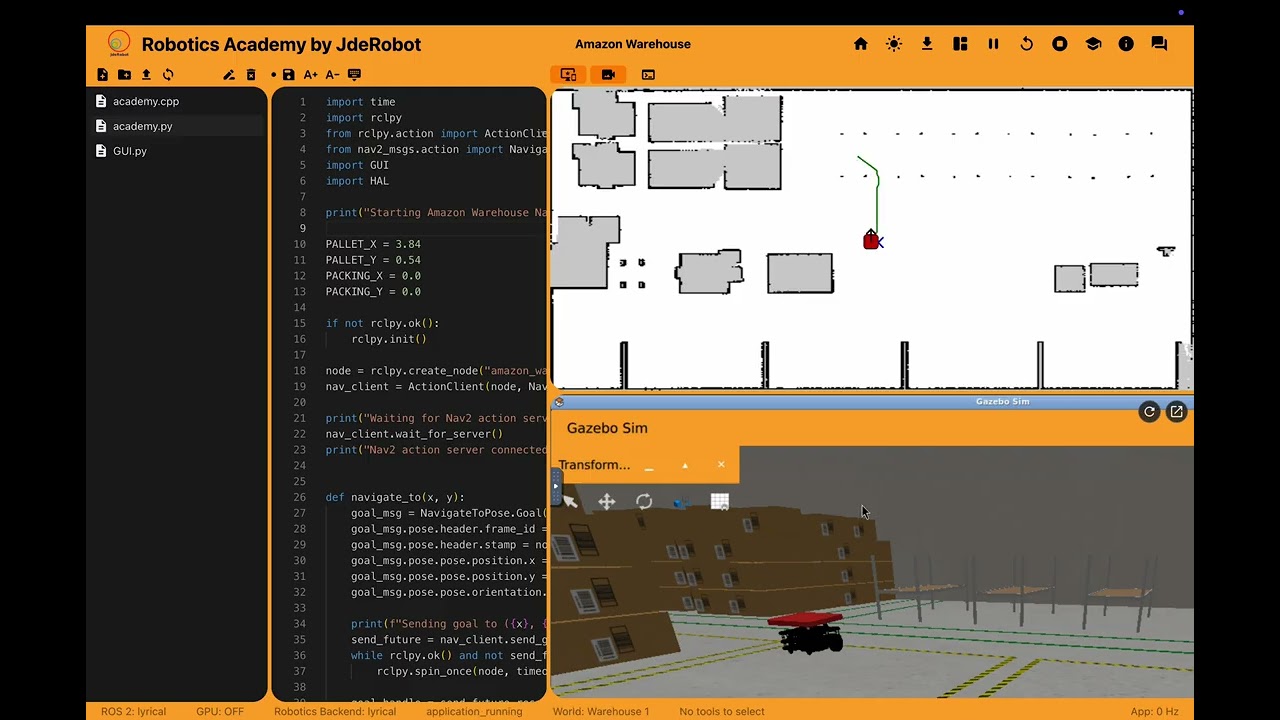Viewport: 1280px width, 720px height.
Task: Create a new folder
Action: click(124, 75)
